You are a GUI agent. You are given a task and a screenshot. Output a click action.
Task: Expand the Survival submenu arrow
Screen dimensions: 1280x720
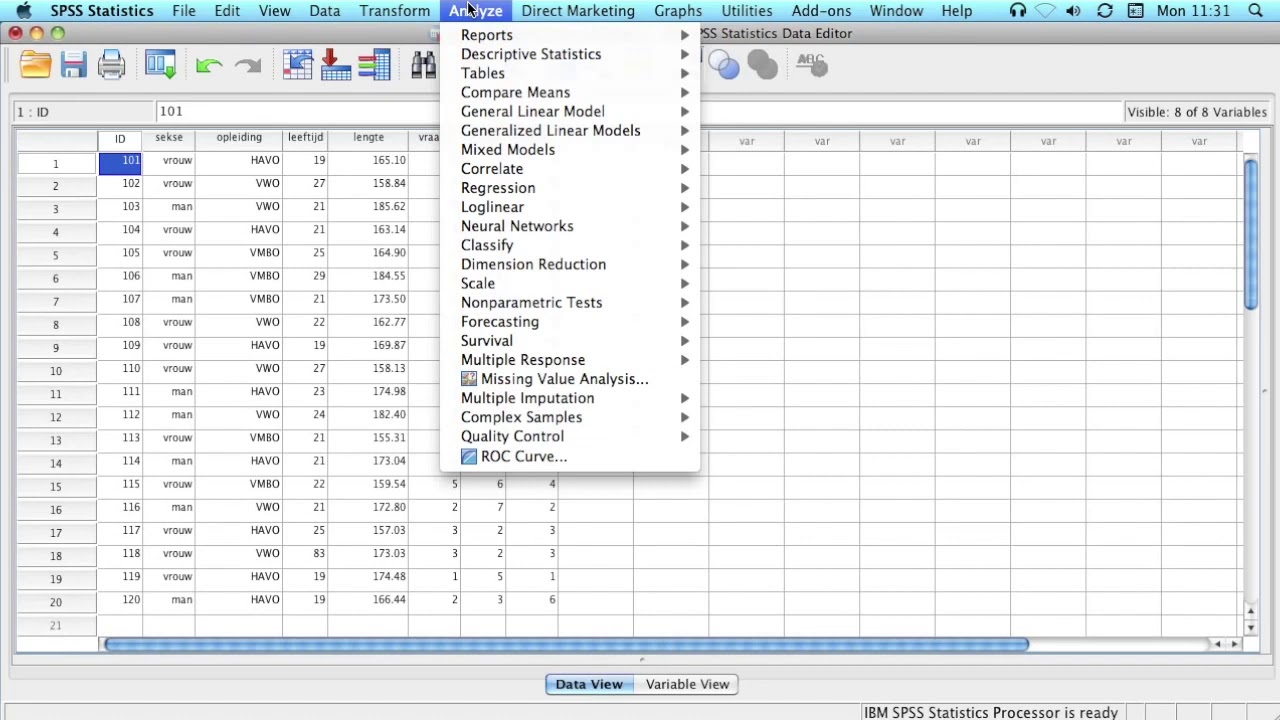pos(685,341)
